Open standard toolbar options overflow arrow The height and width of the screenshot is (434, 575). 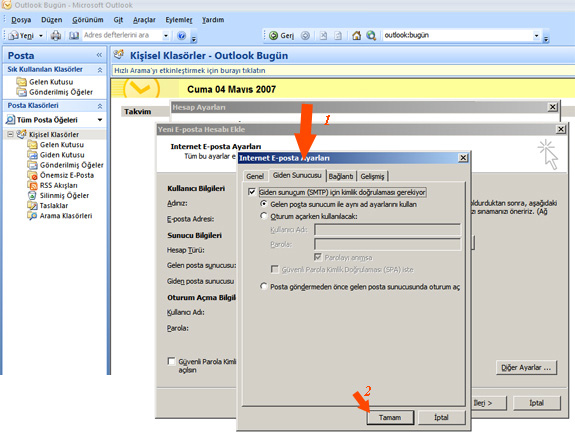pos(194,38)
